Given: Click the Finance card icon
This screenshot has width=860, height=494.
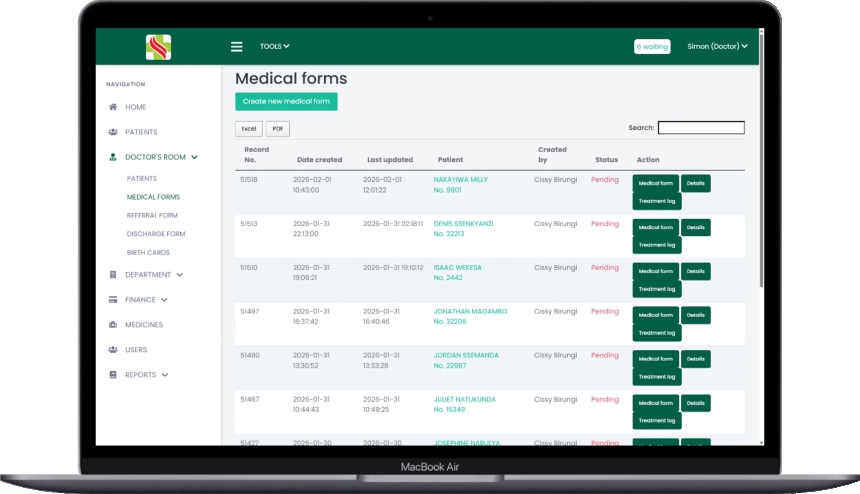Looking at the screenshot, I should coord(113,299).
